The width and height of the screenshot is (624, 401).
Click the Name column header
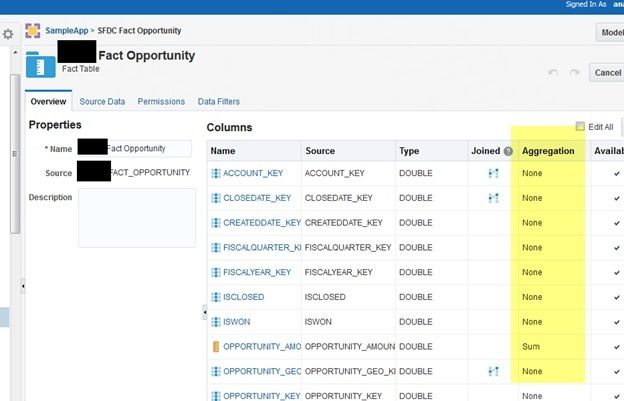pos(223,151)
